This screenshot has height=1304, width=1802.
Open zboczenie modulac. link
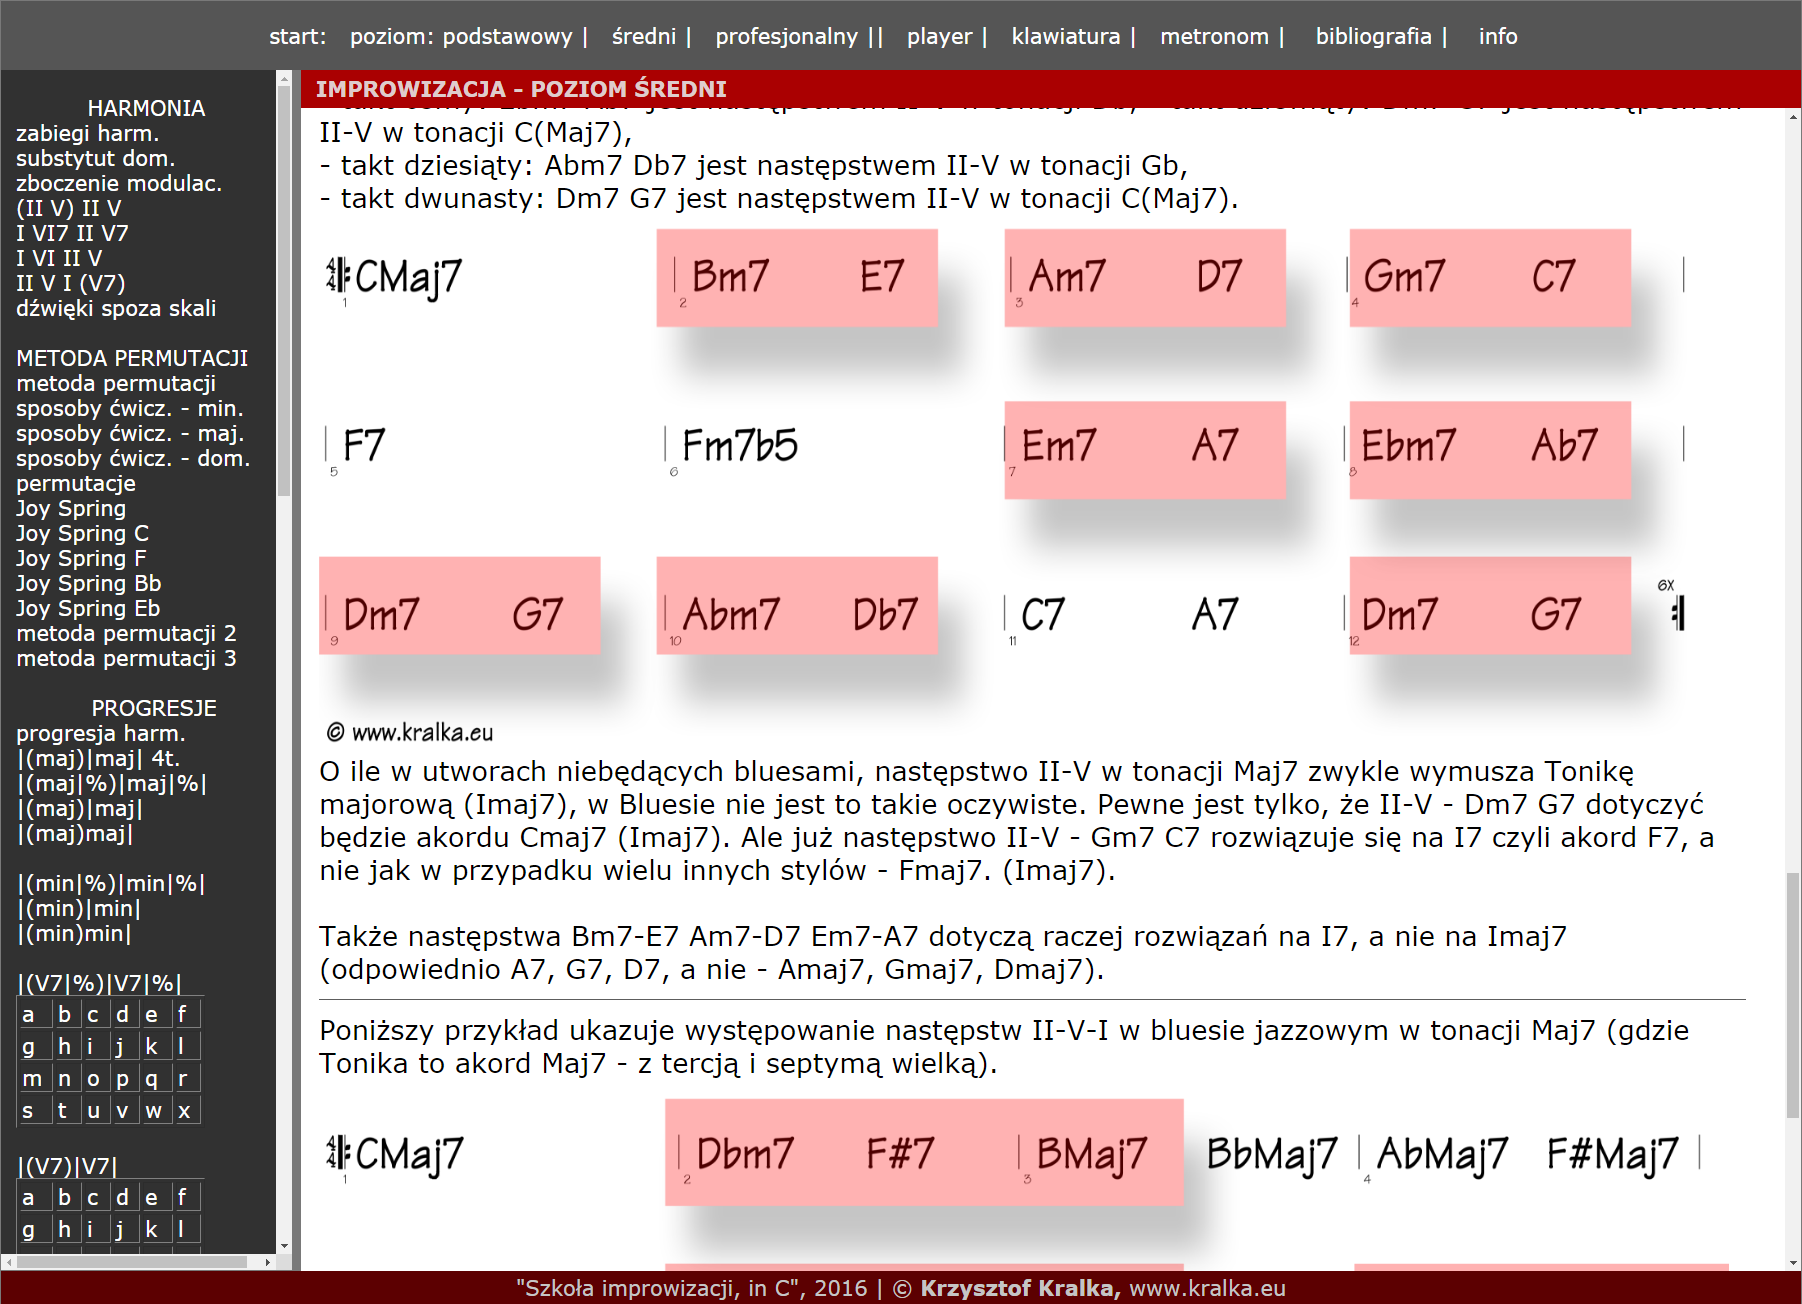(x=119, y=183)
